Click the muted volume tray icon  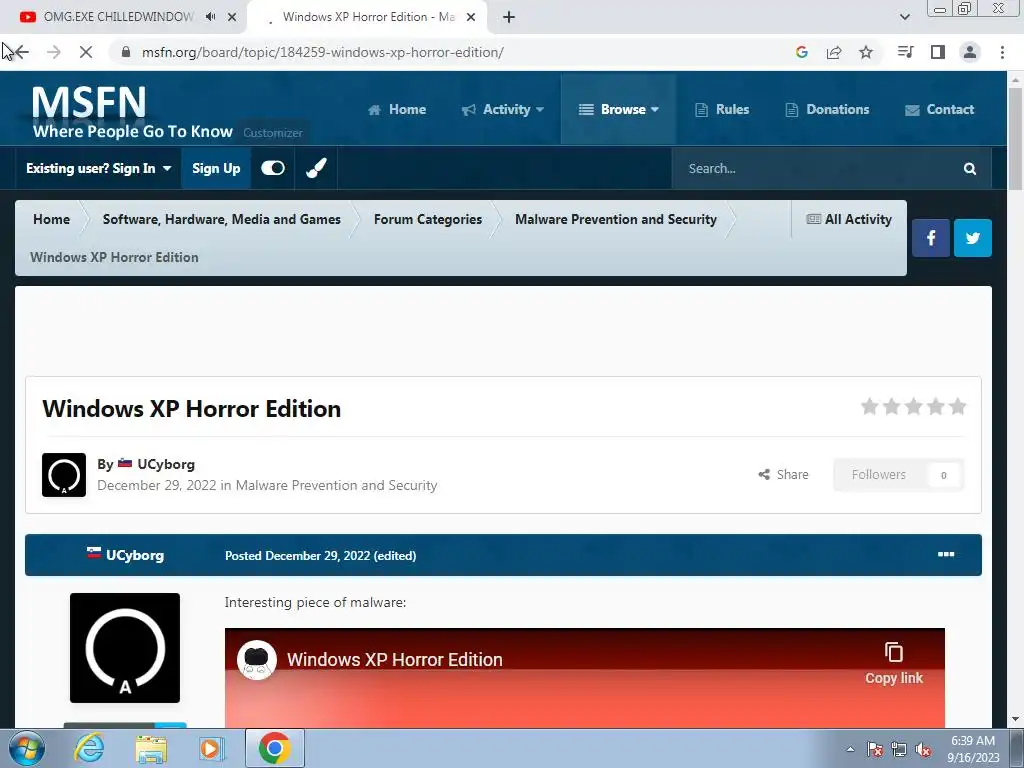(x=923, y=750)
